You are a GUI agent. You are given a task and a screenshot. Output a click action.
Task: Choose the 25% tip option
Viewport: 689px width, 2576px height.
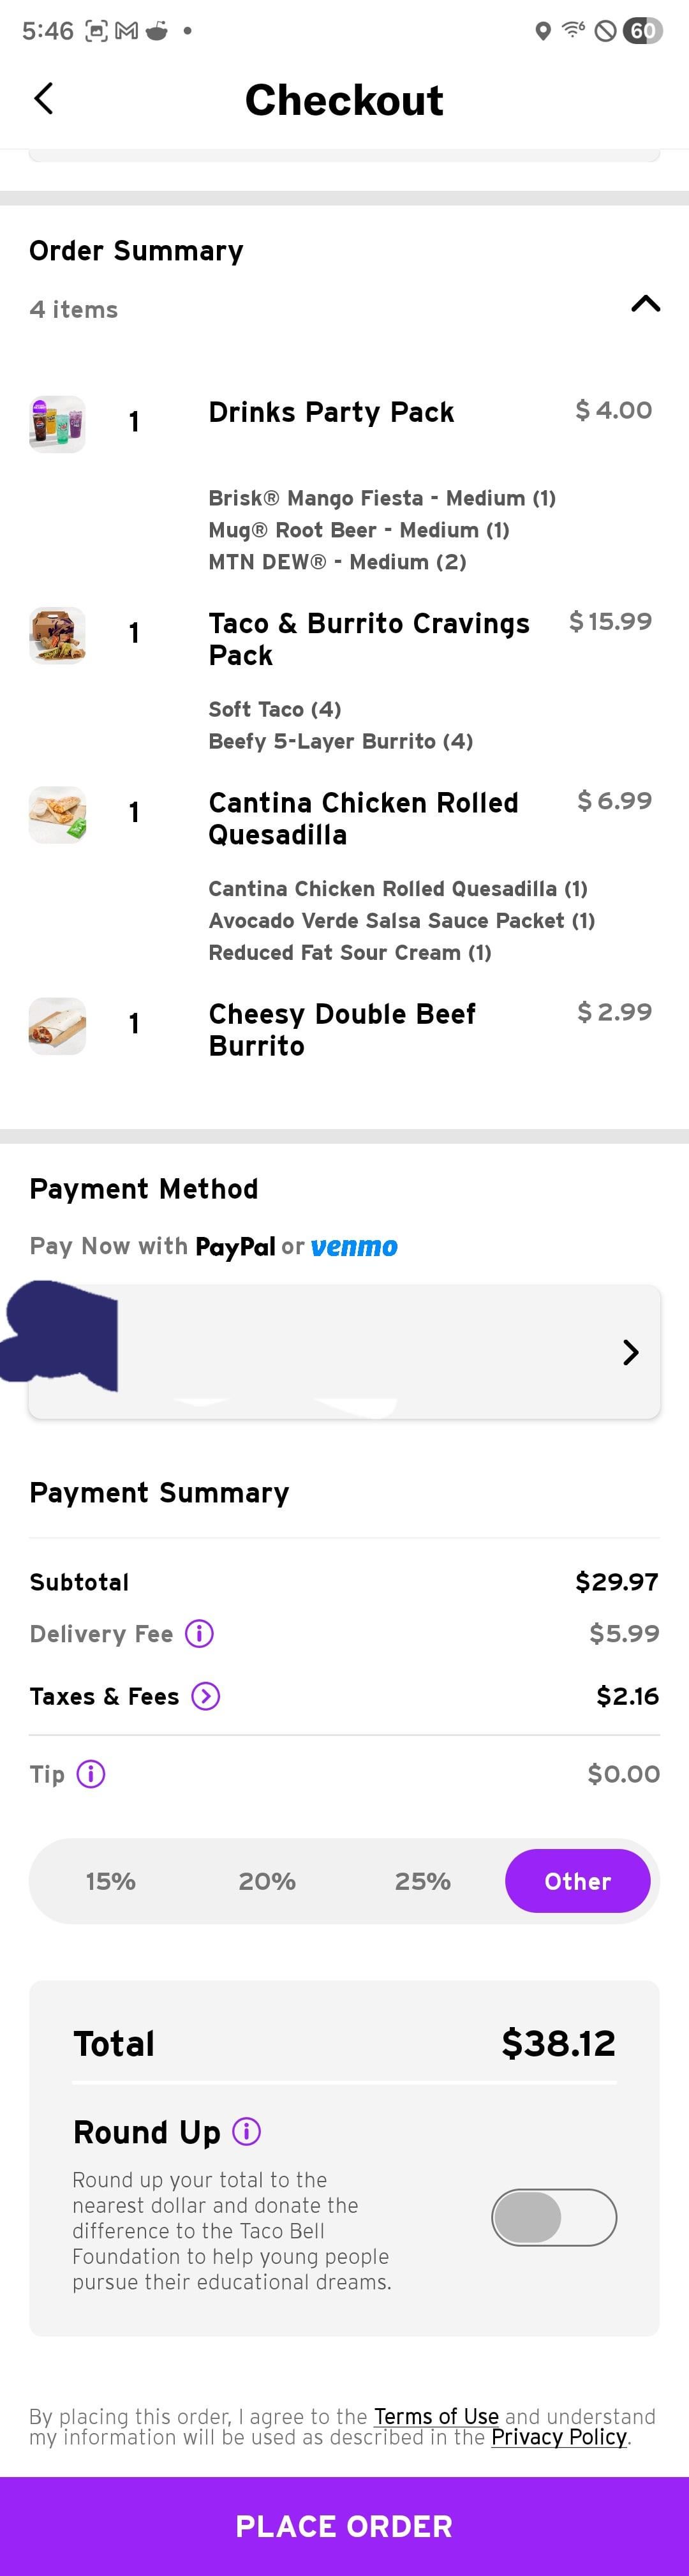[x=422, y=1881]
